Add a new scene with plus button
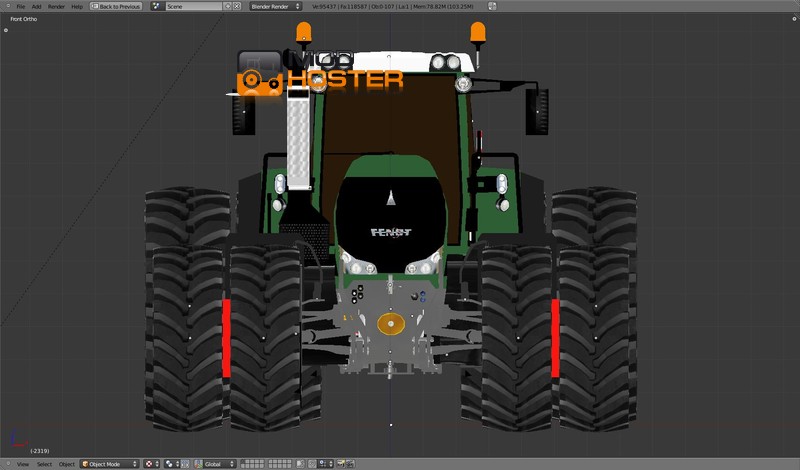This screenshot has width=800, height=470. (228, 6)
